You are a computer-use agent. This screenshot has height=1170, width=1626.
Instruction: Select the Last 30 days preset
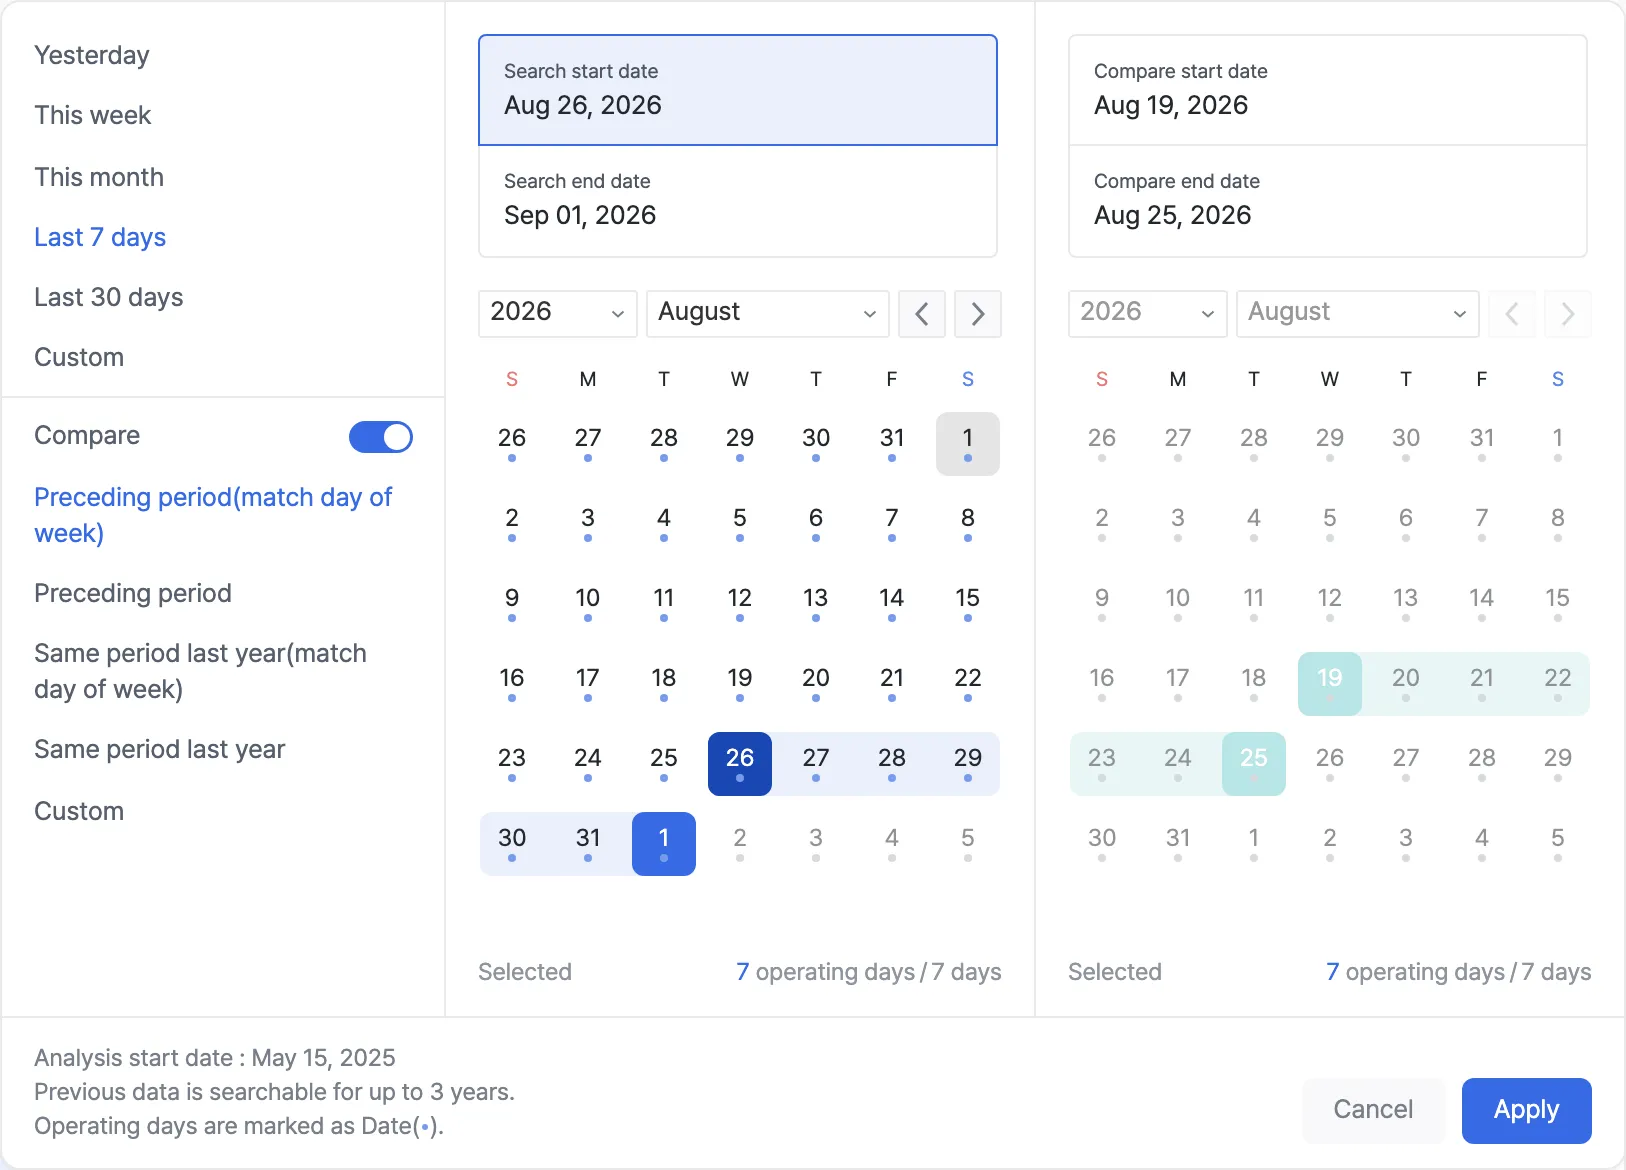(x=109, y=297)
